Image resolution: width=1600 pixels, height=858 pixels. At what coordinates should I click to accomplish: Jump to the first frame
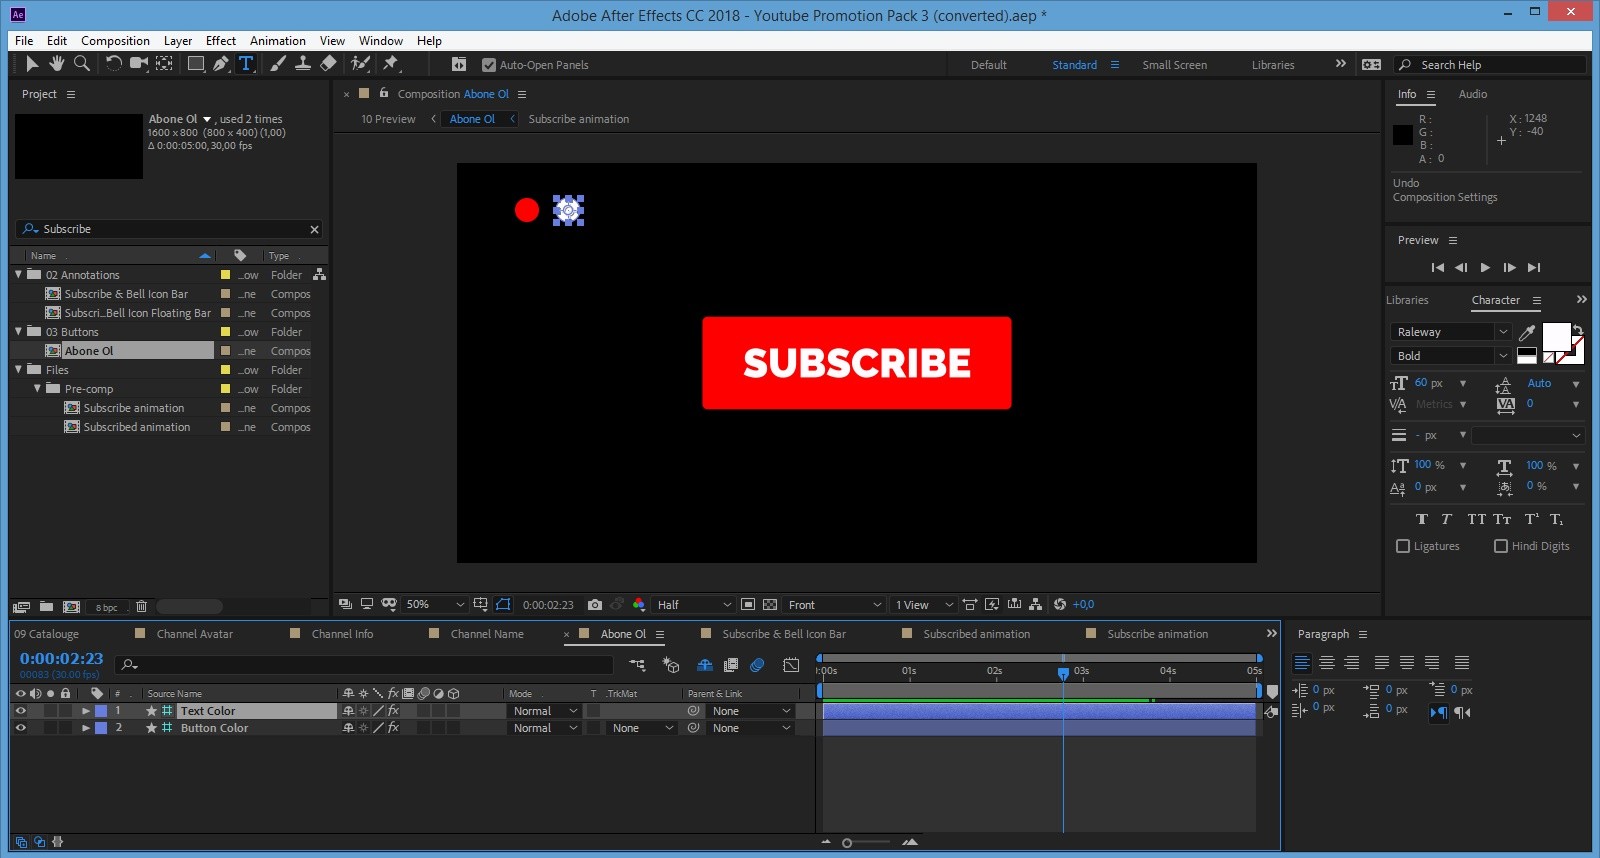[x=1438, y=268]
